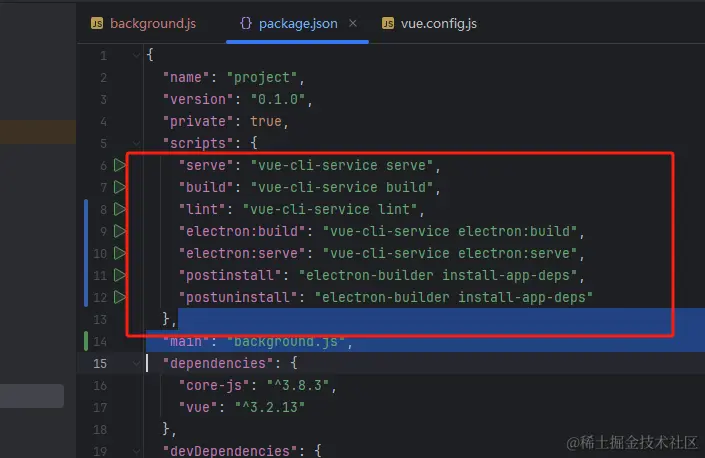Run the serve script from gutter
Screen dimensions: 705x458
coord(120,165)
